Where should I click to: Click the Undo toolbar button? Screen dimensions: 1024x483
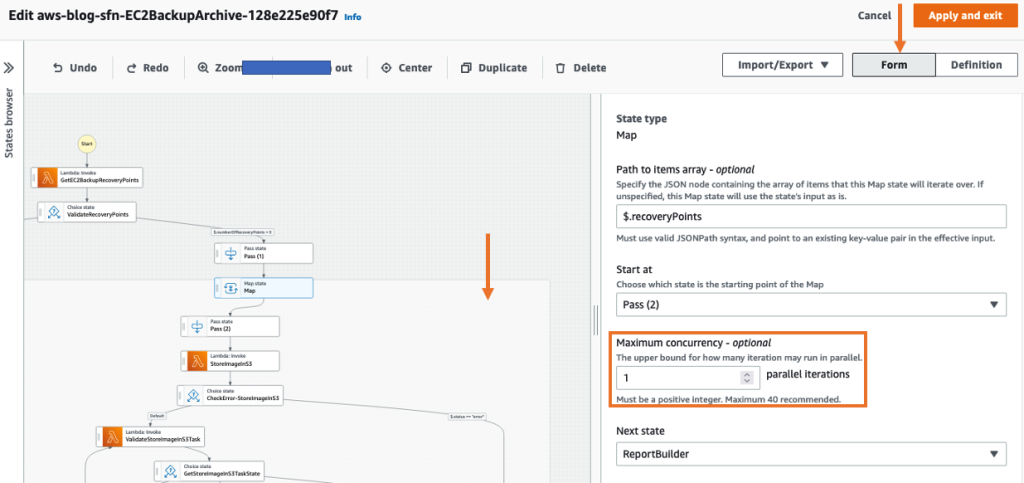pyautogui.click(x=74, y=67)
